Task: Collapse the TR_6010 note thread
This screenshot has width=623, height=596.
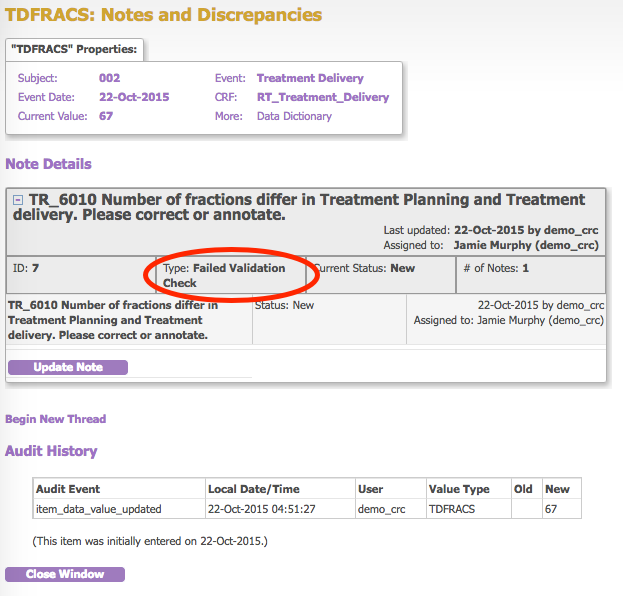Action: click(18, 200)
